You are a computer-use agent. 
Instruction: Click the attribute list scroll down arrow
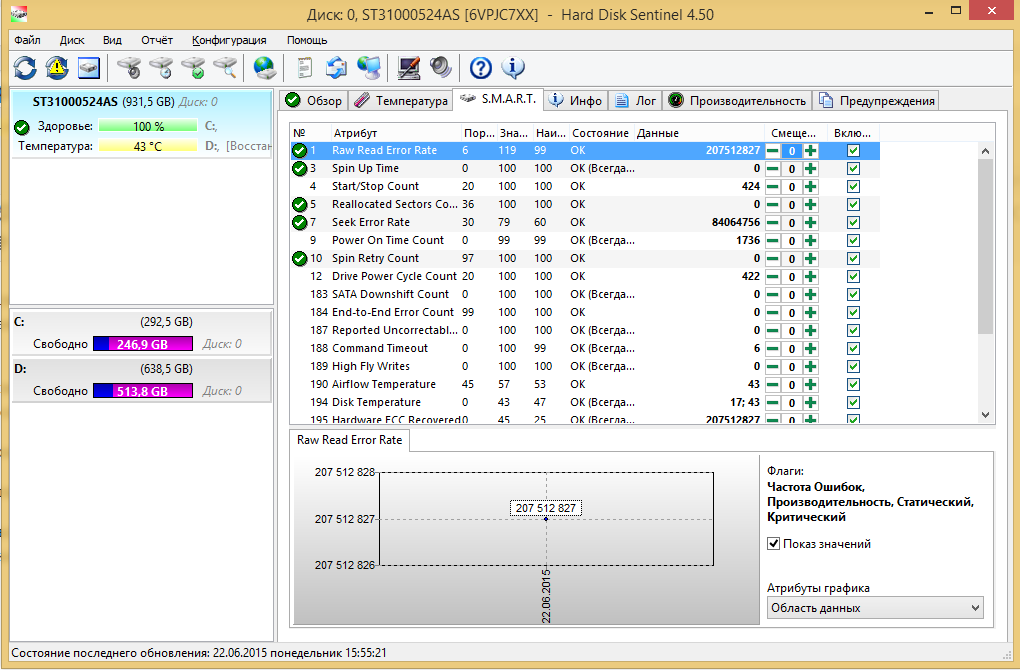(x=985, y=414)
